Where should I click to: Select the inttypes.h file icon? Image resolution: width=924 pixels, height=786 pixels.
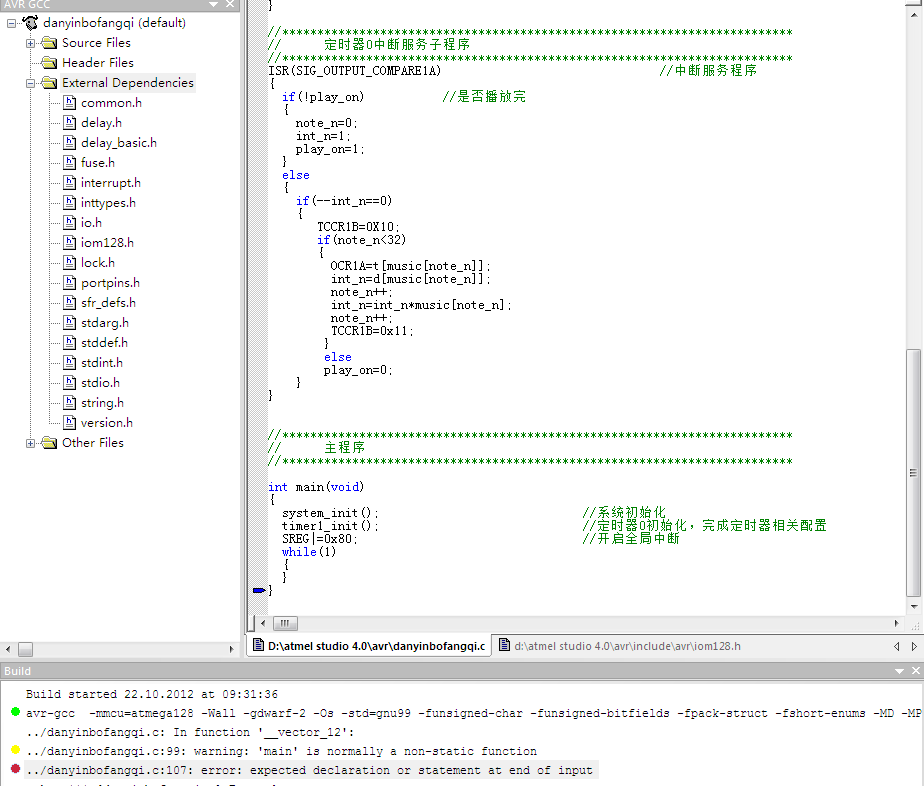70,203
